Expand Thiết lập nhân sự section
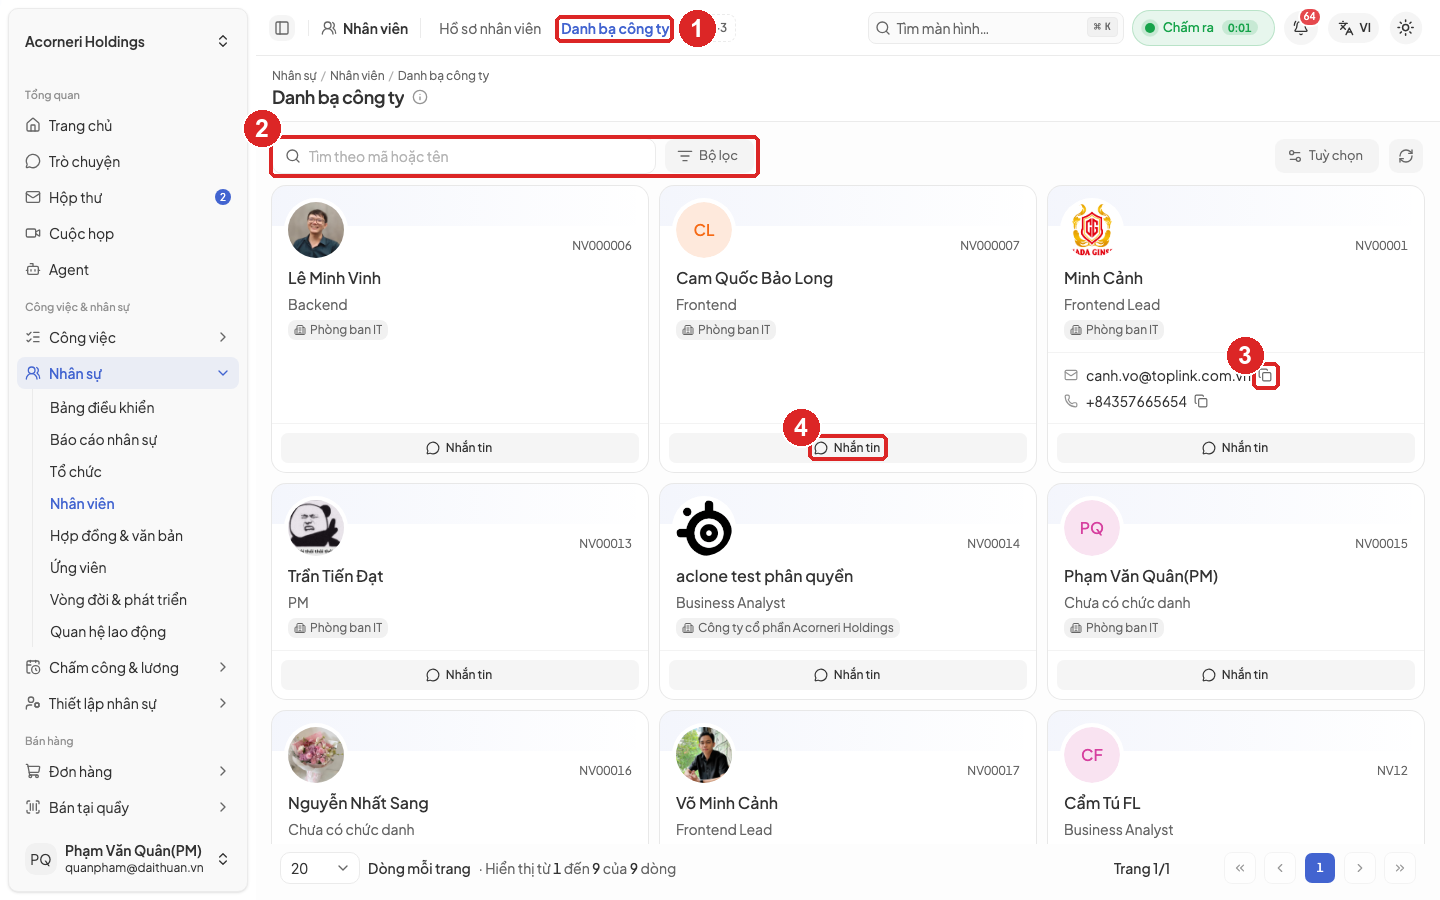1440x900 pixels. tap(128, 704)
